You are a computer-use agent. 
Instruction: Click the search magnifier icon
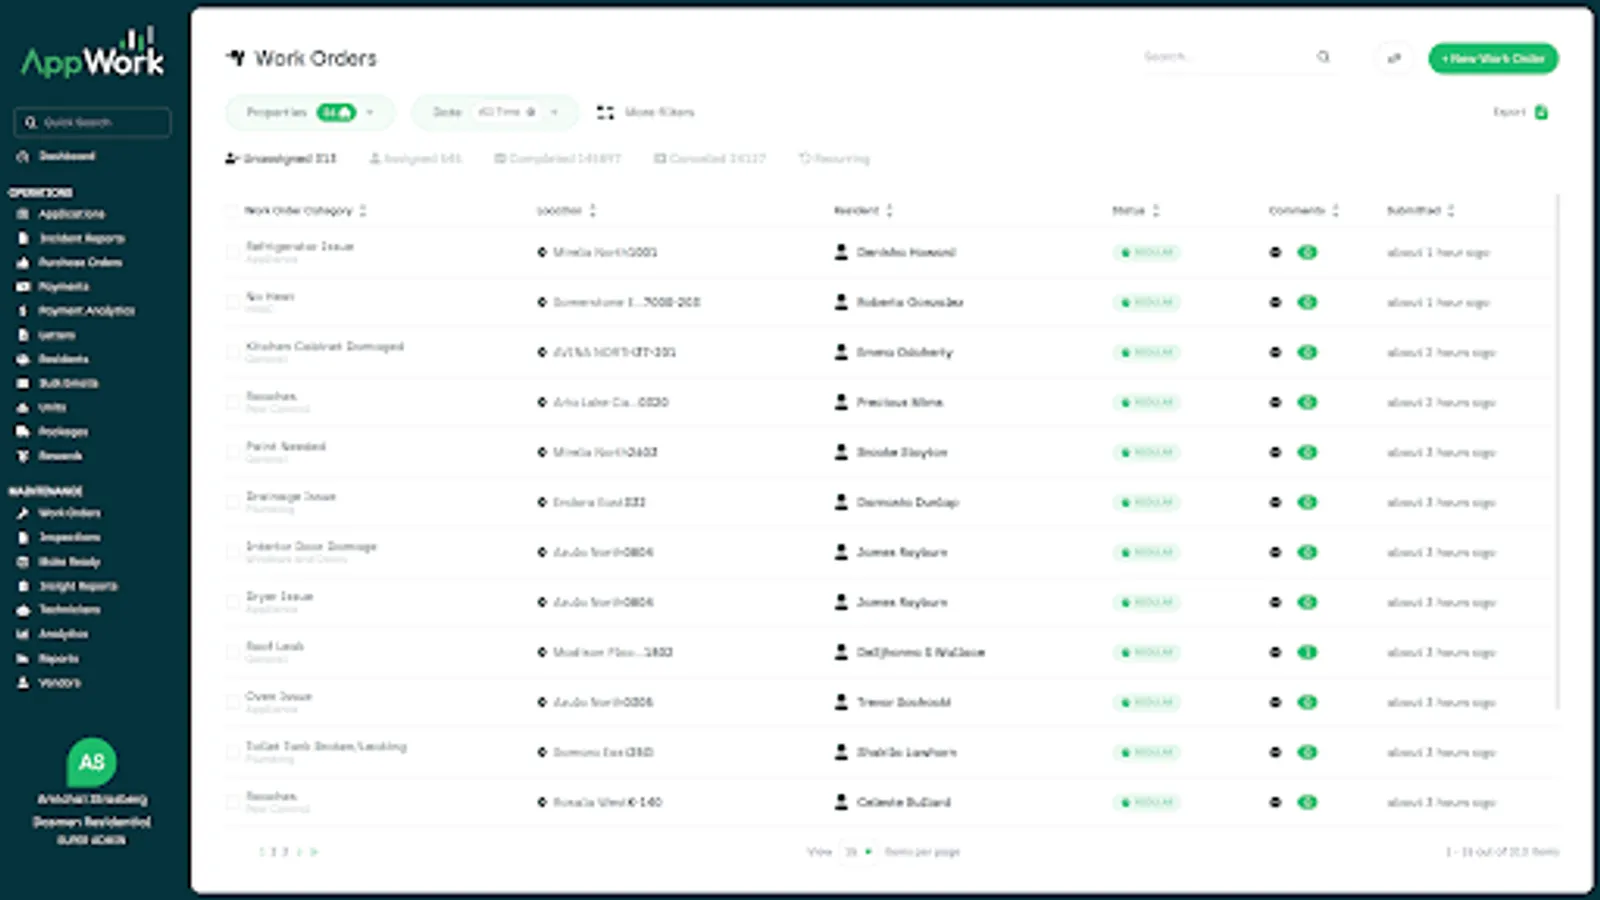(1323, 57)
